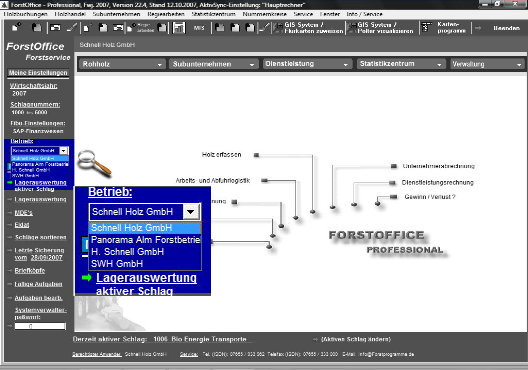Launch the Kartenprogramm icon
Viewport: 528px width, 370px height.
point(427,28)
